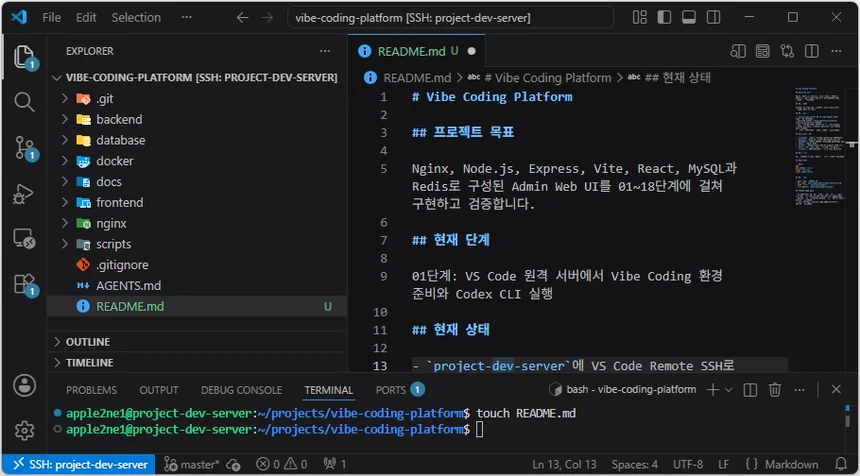Open the Extensions view
The image size is (860, 476).
(x=25, y=284)
